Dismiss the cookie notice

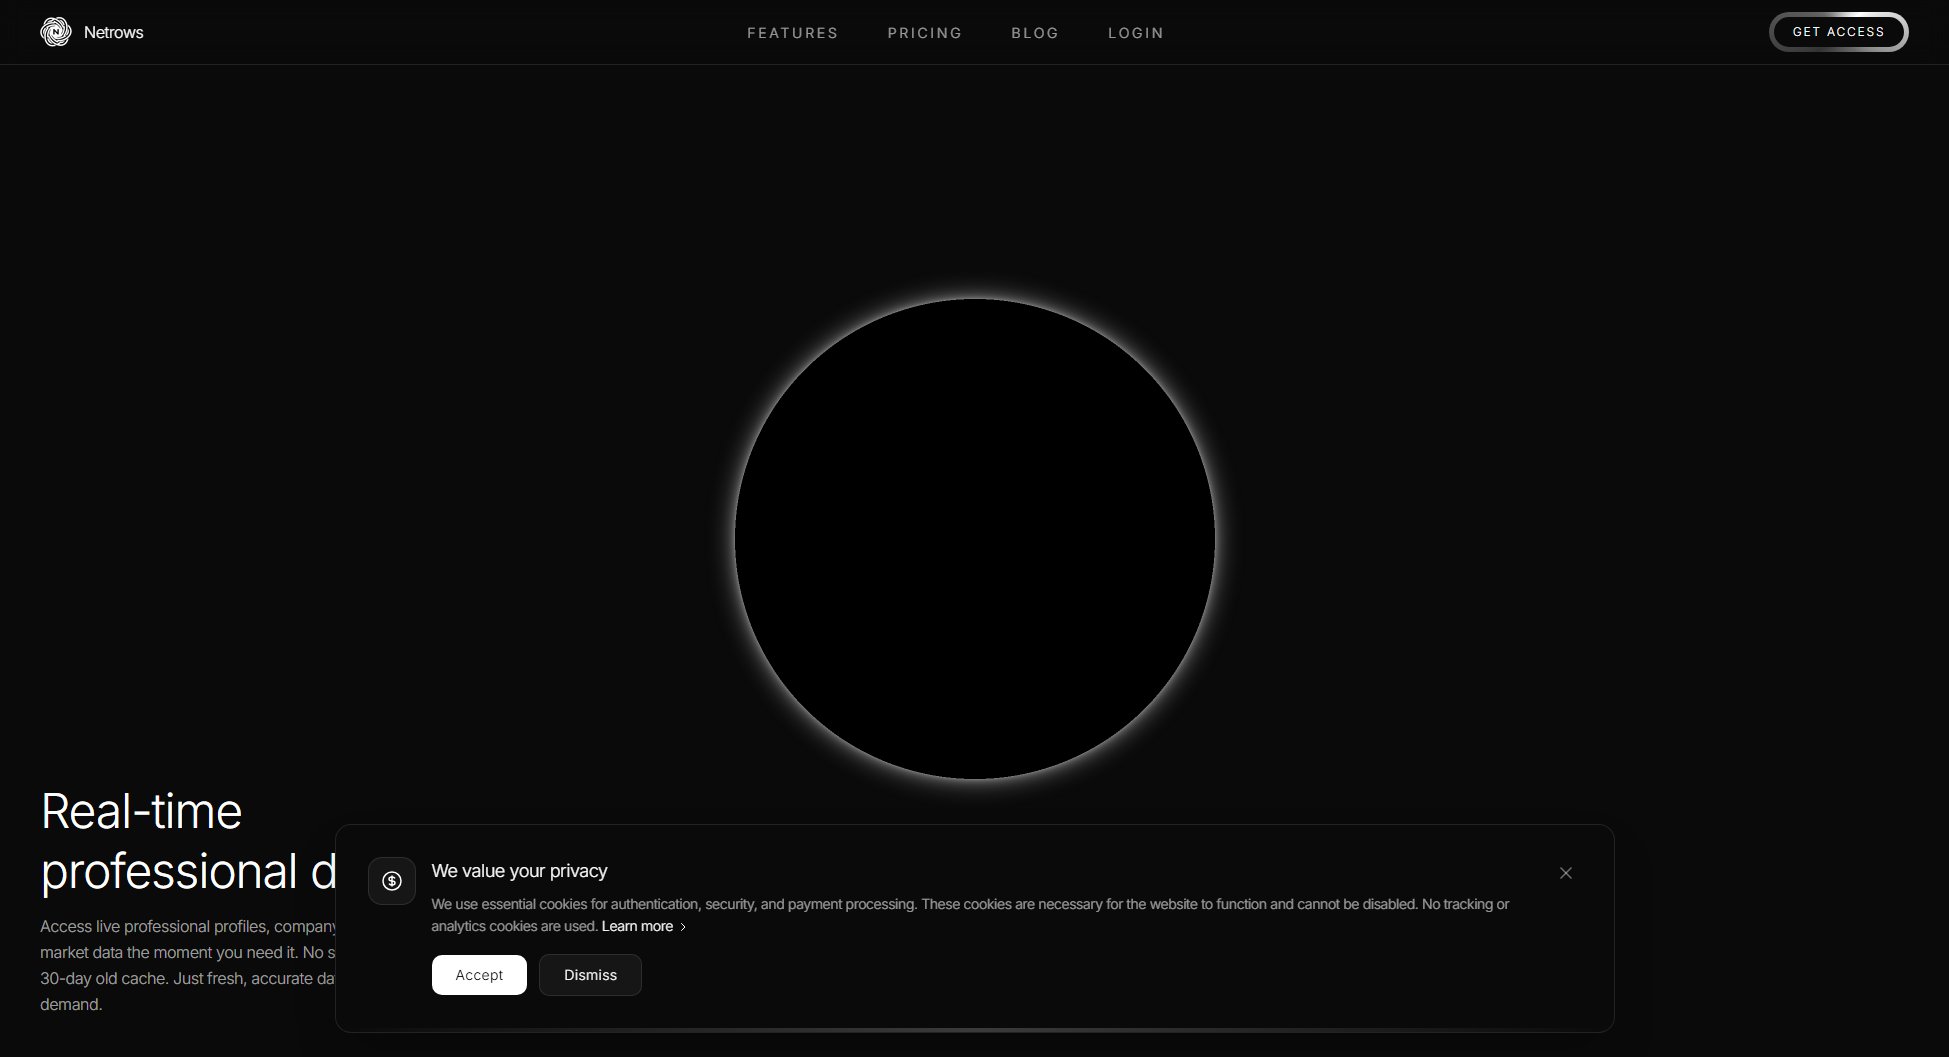[589, 974]
